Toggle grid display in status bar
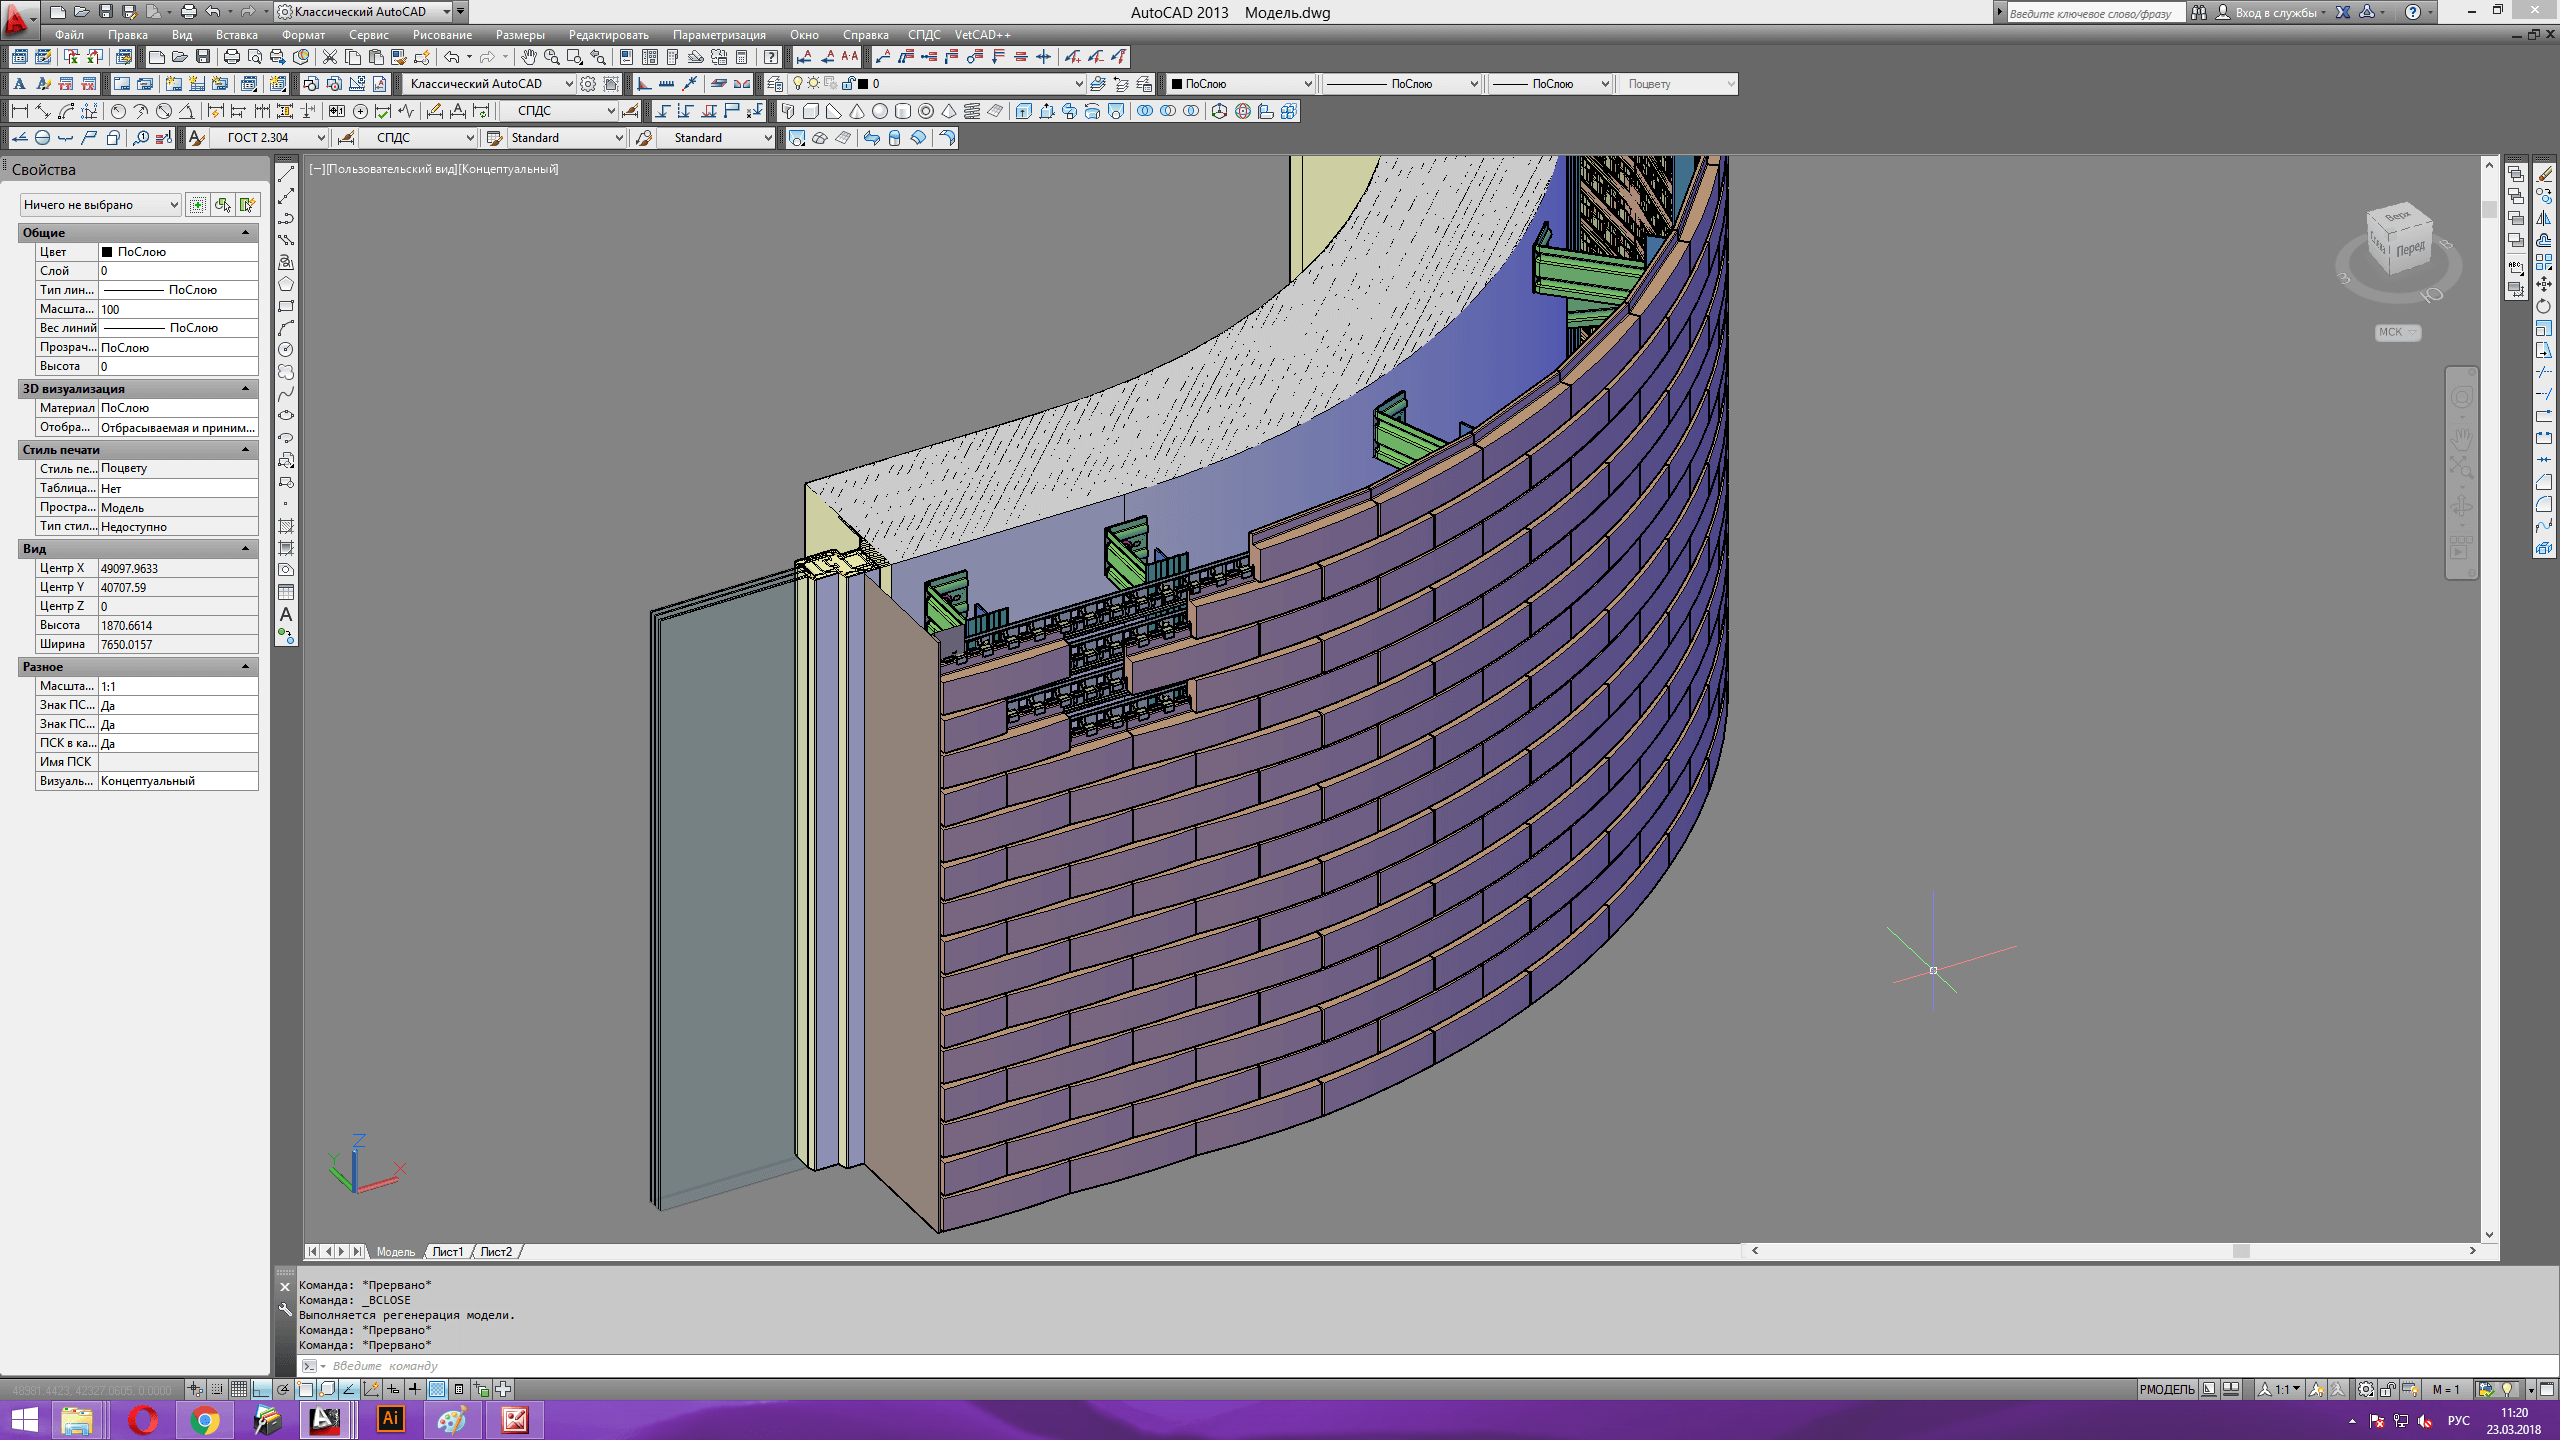This screenshot has height=1440, width=2560. tap(239, 1389)
